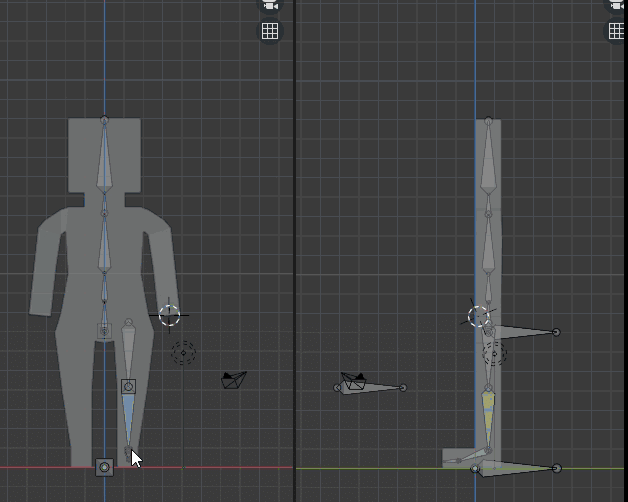Click the square knee joint in front view
The image size is (628, 502).
(129, 387)
